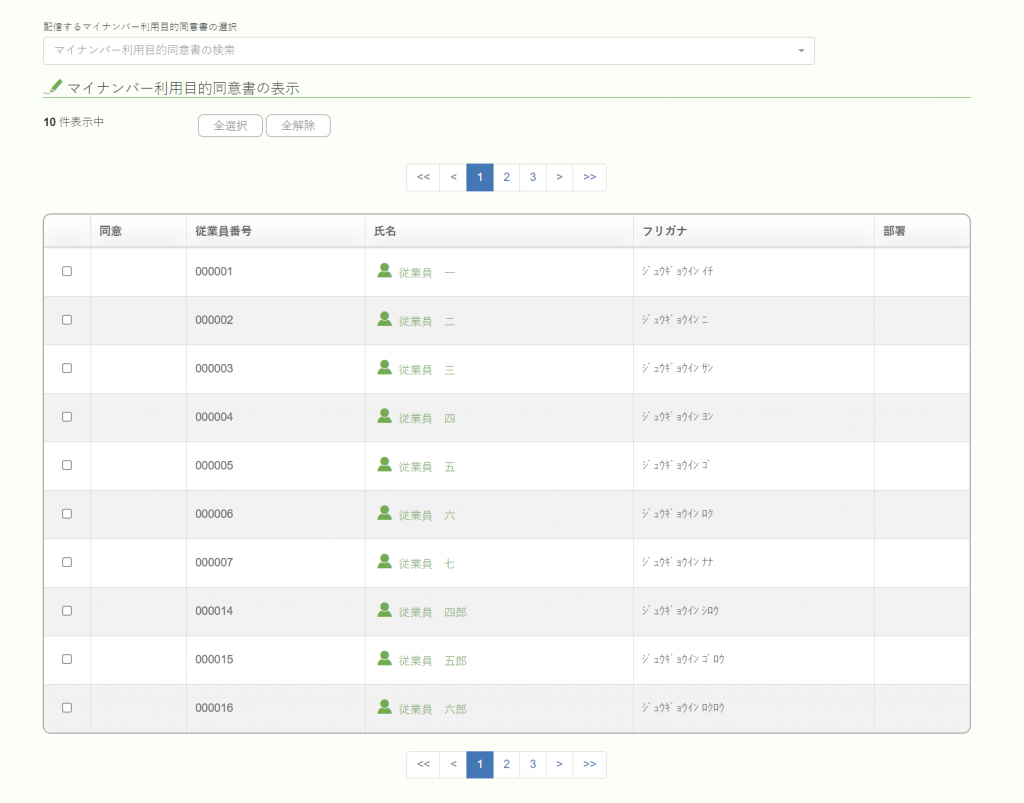This screenshot has height=803, width=1024.
Task: Click the person icon beside 従業員 四郎
Action: pos(385,610)
